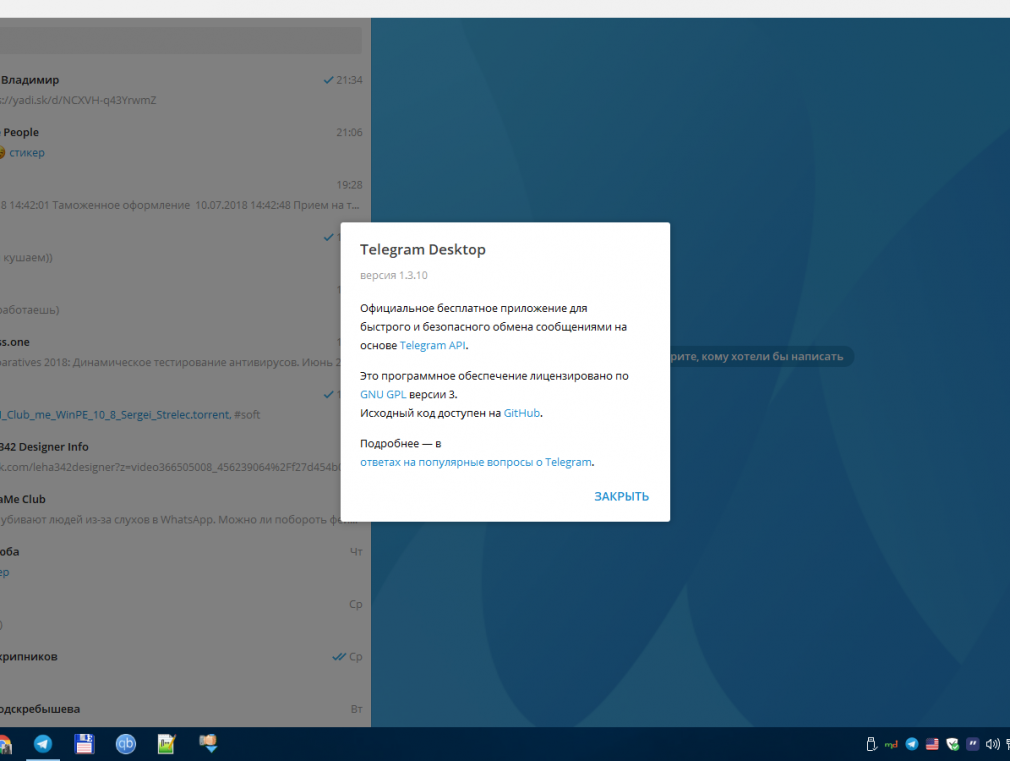1010x761 pixels.
Task: Open the chat with the WinPE torrent file
Action: pyautogui.click(x=170, y=404)
